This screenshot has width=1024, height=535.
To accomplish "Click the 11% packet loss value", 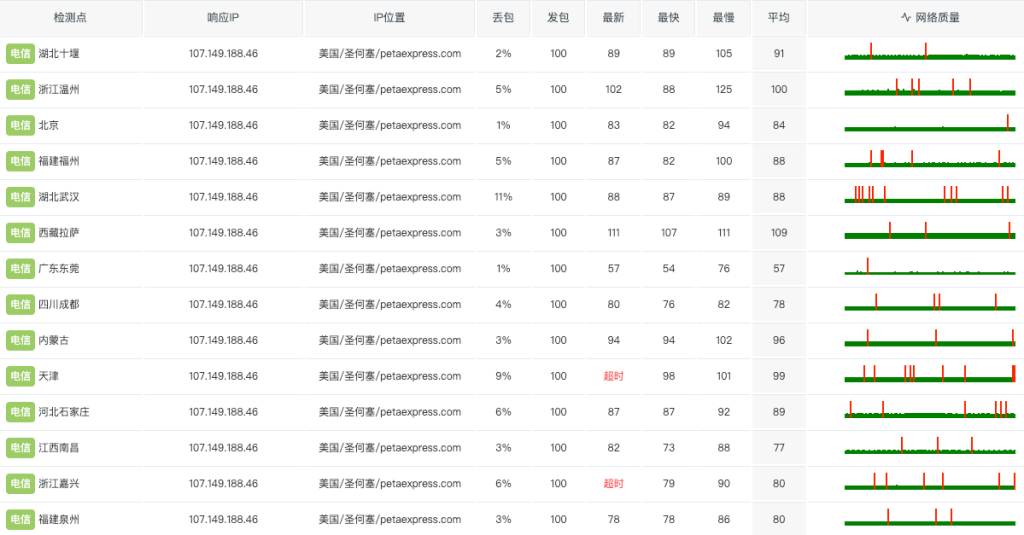I will pyautogui.click(x=503, y=197).
